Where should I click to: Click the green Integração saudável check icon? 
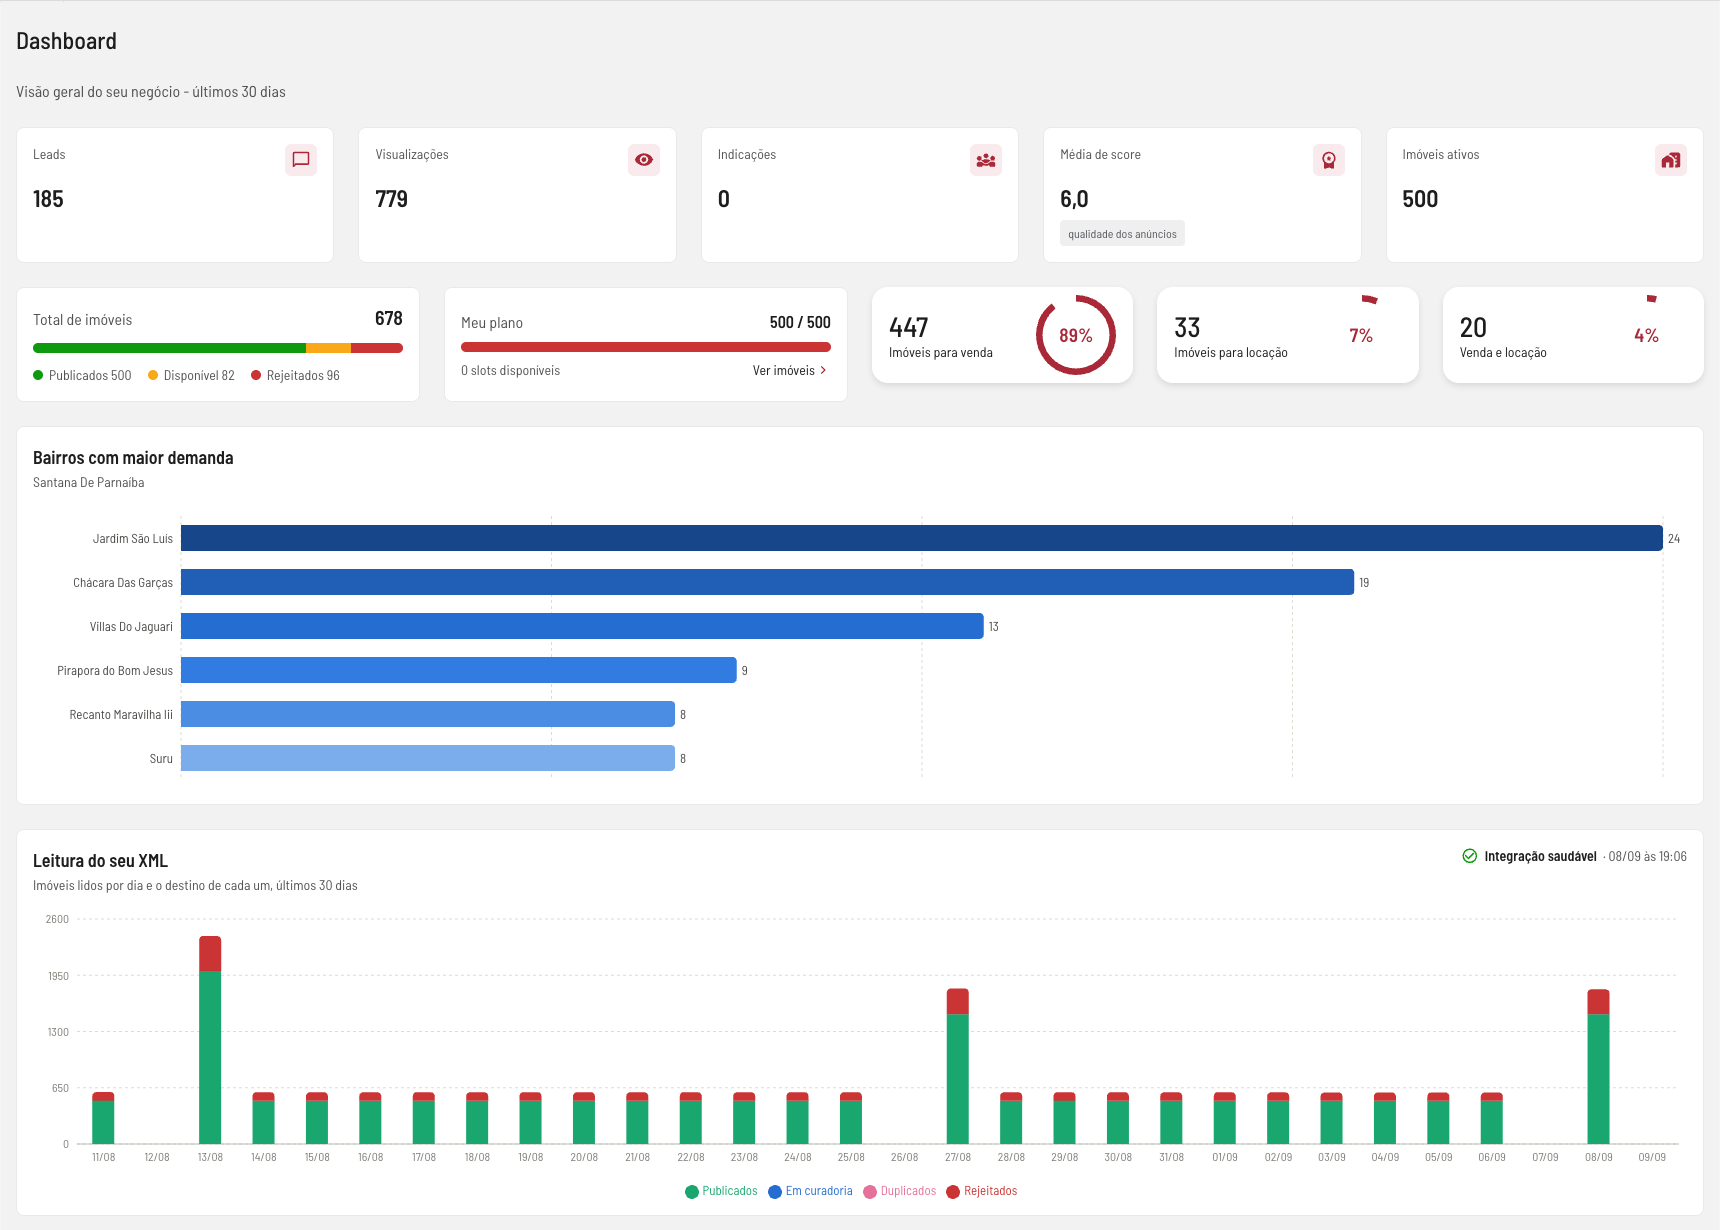click(1470, 856)
